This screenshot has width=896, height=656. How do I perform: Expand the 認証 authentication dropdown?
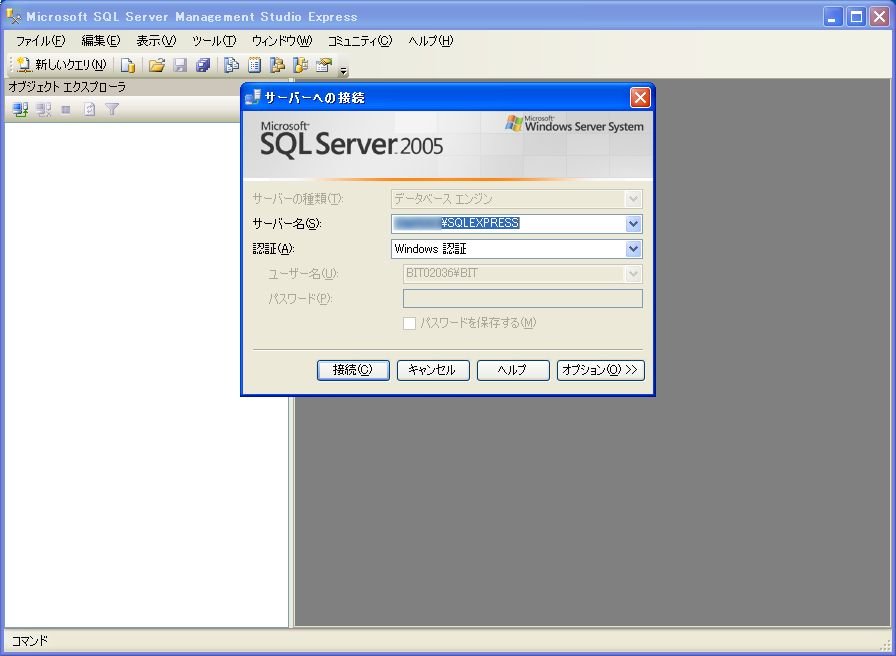(633, 249)
